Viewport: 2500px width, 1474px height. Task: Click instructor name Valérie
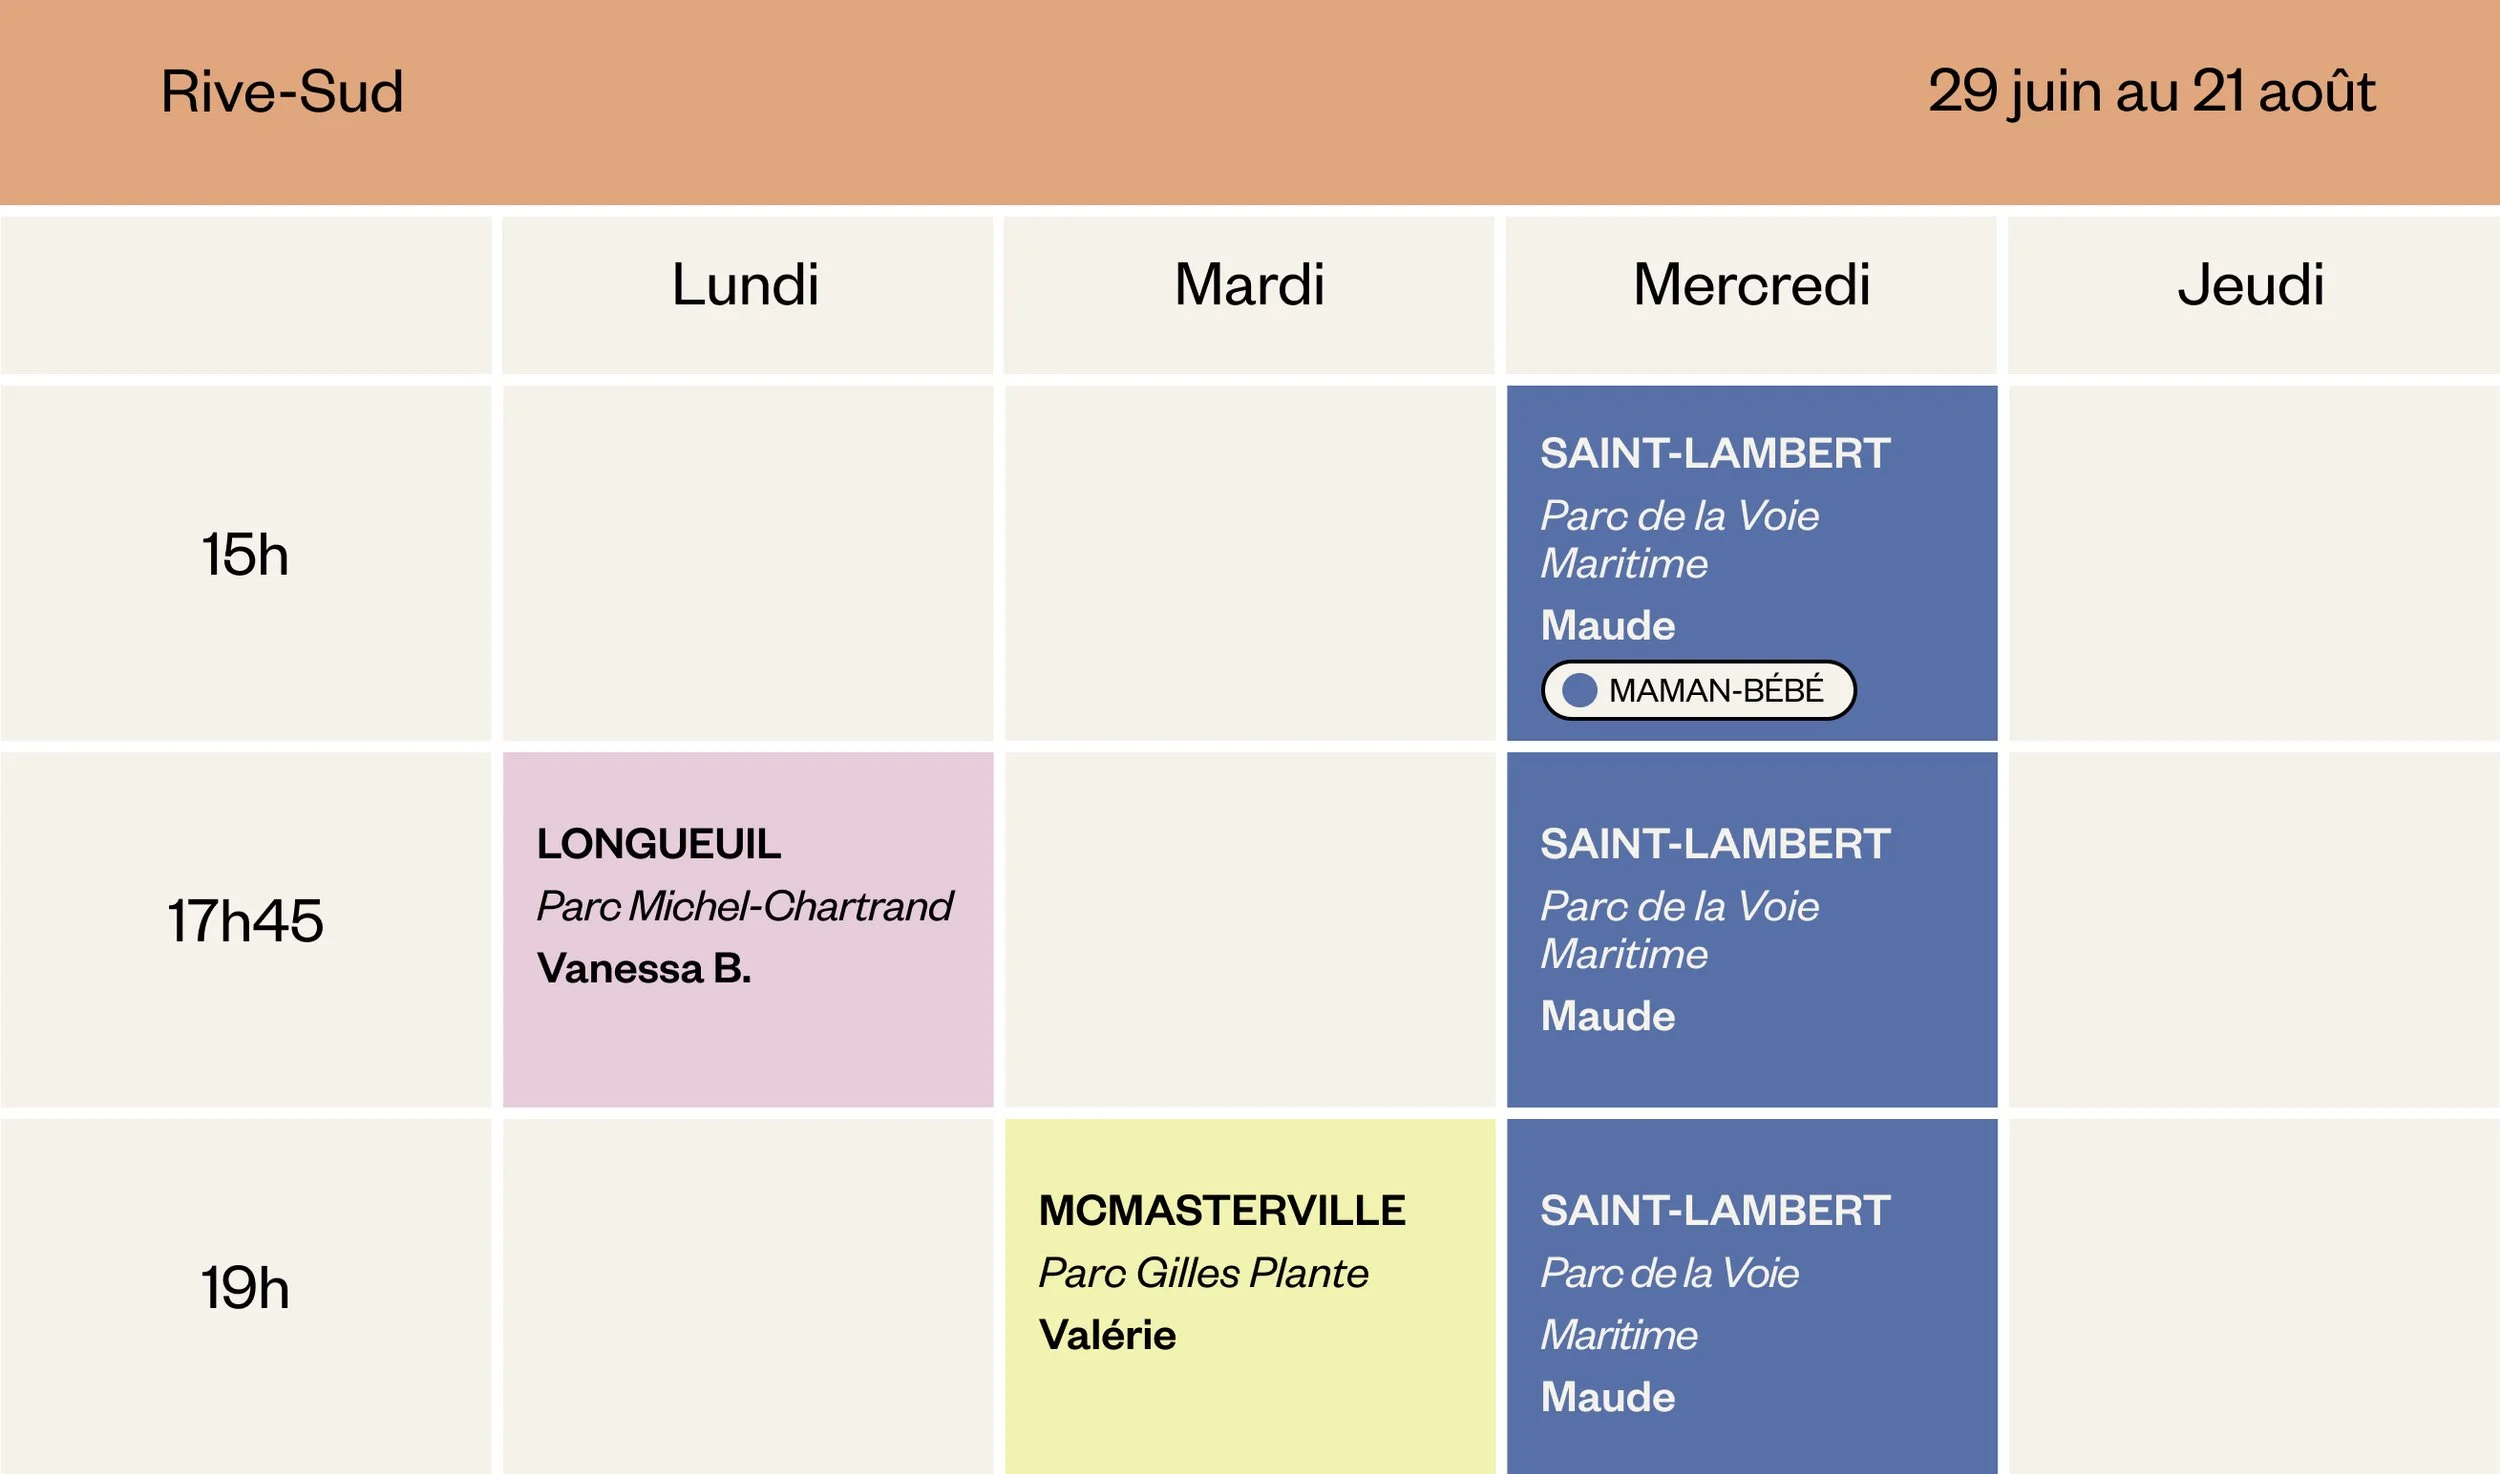pos(1107,1334)
